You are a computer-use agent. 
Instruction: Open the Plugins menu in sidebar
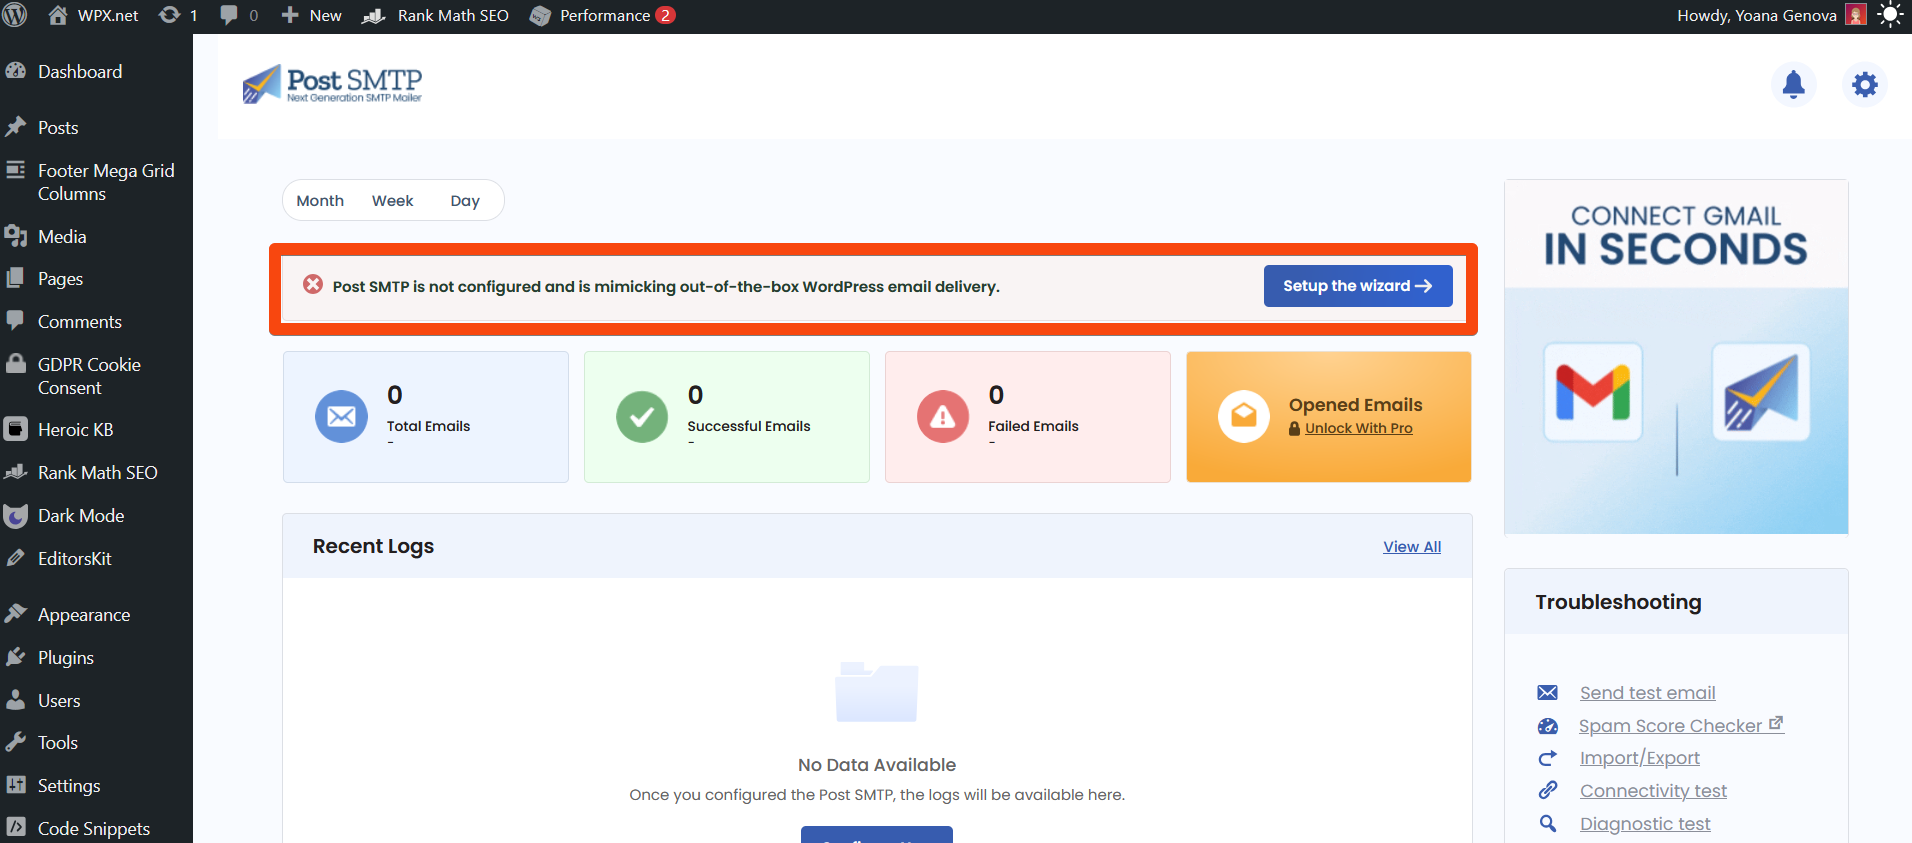tap(66, 658)
